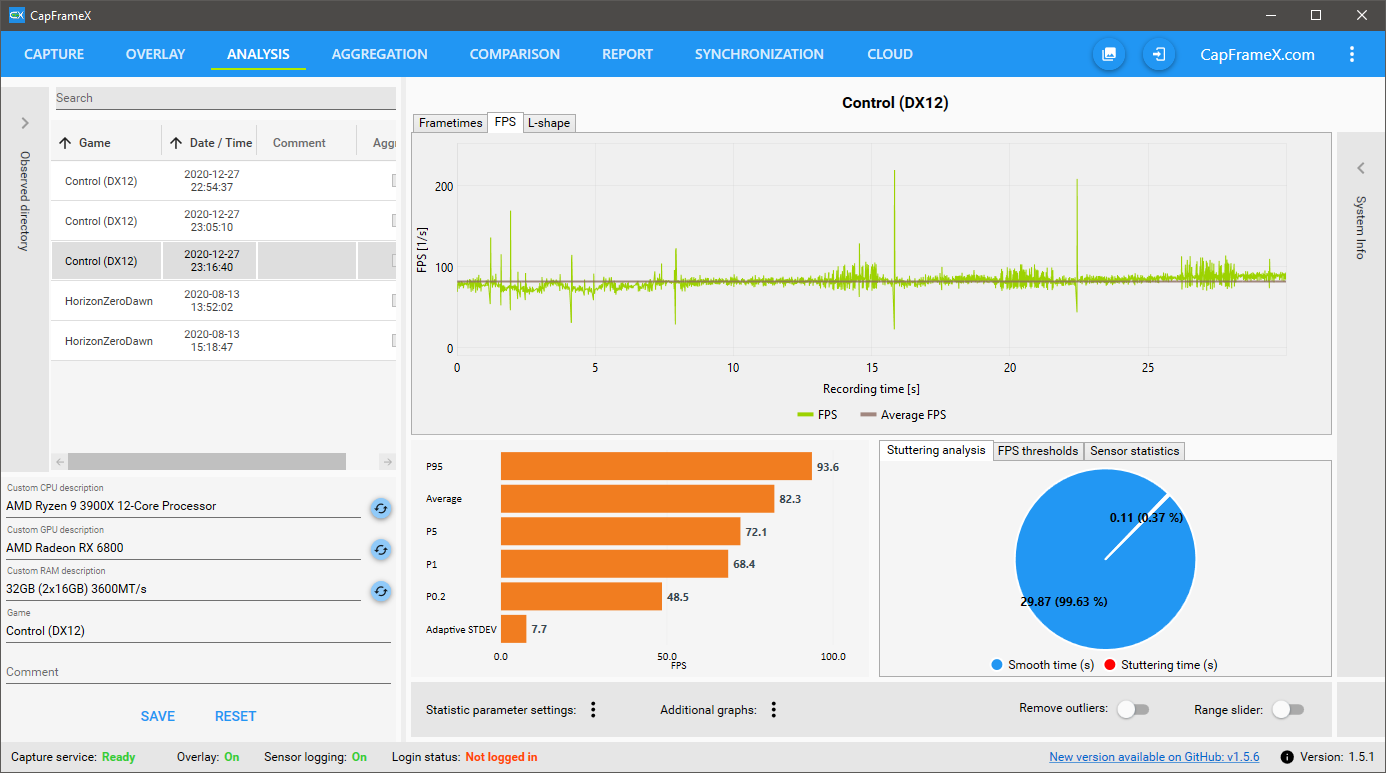Screen dimensions: 1386x773
Task: Refresh the custom CPU description
Action: click(380, 508)
